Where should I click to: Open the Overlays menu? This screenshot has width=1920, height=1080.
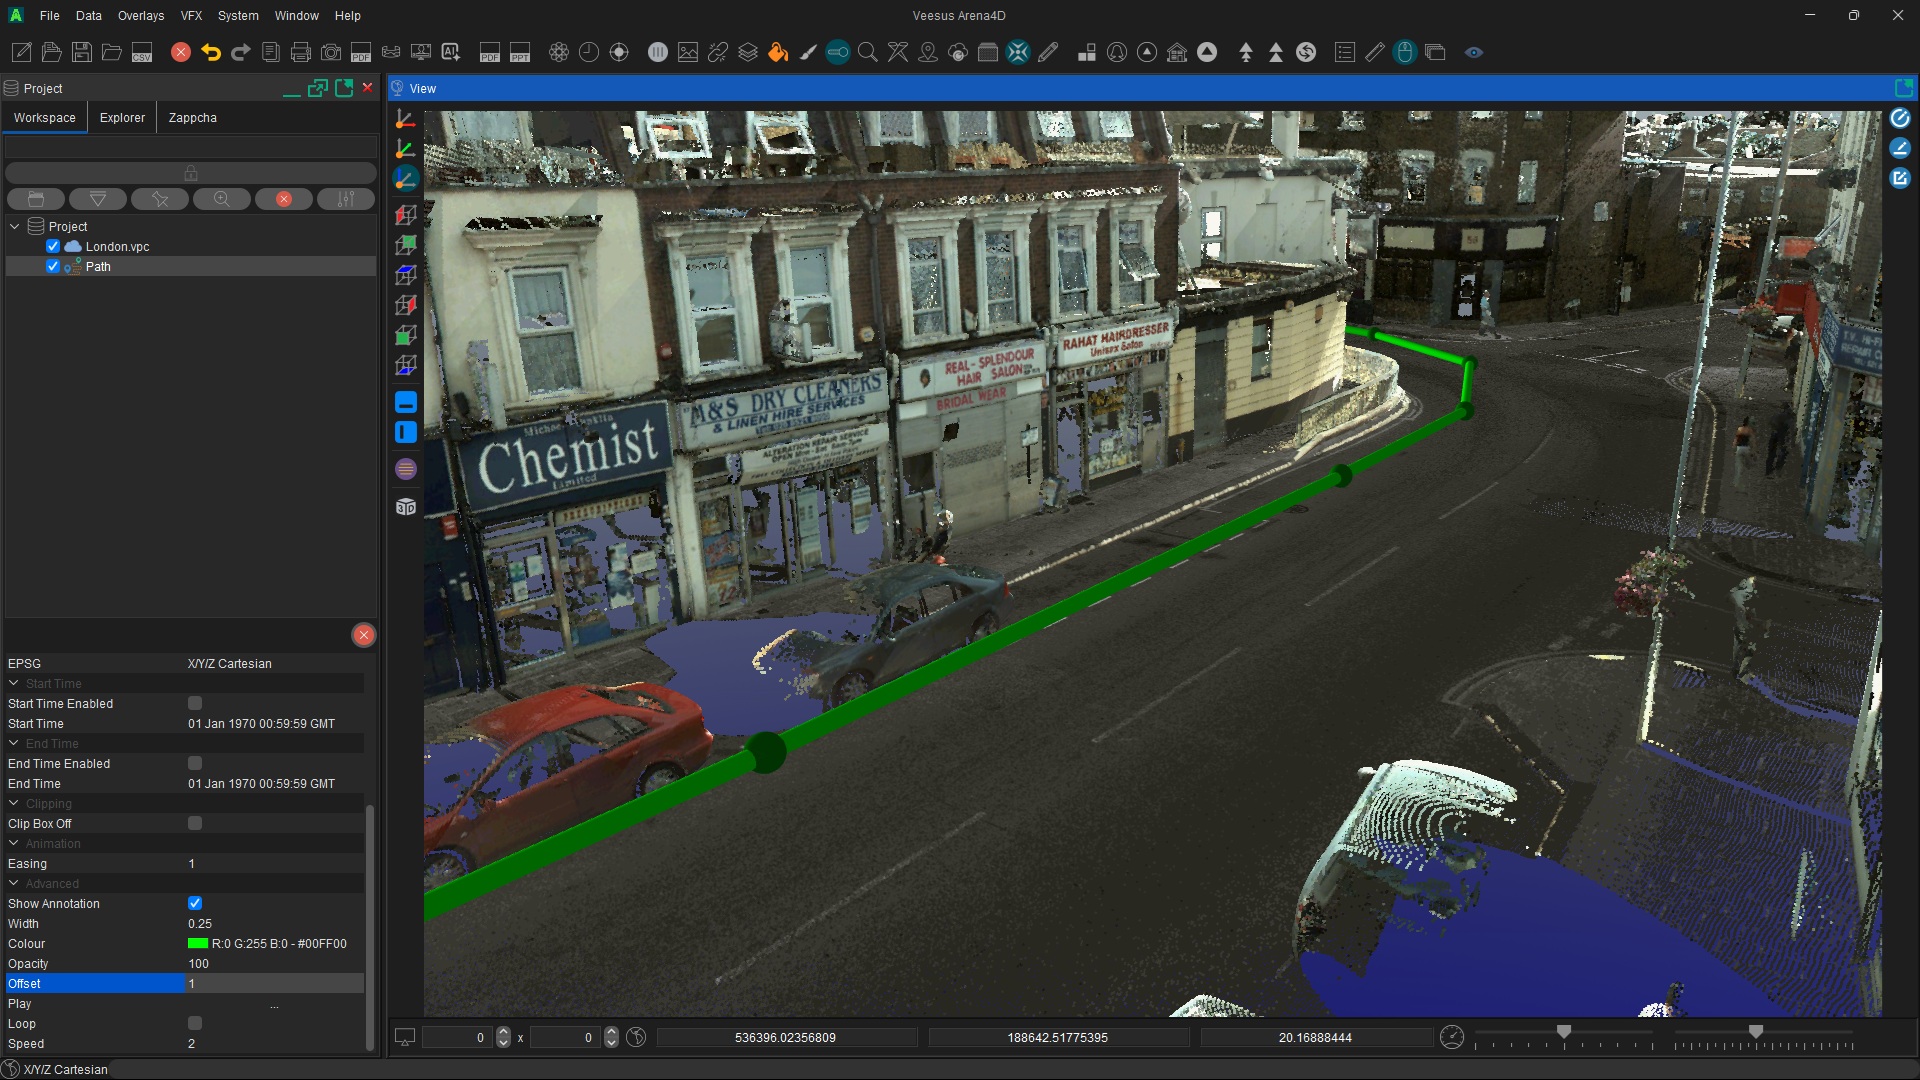tap(141, 16)
